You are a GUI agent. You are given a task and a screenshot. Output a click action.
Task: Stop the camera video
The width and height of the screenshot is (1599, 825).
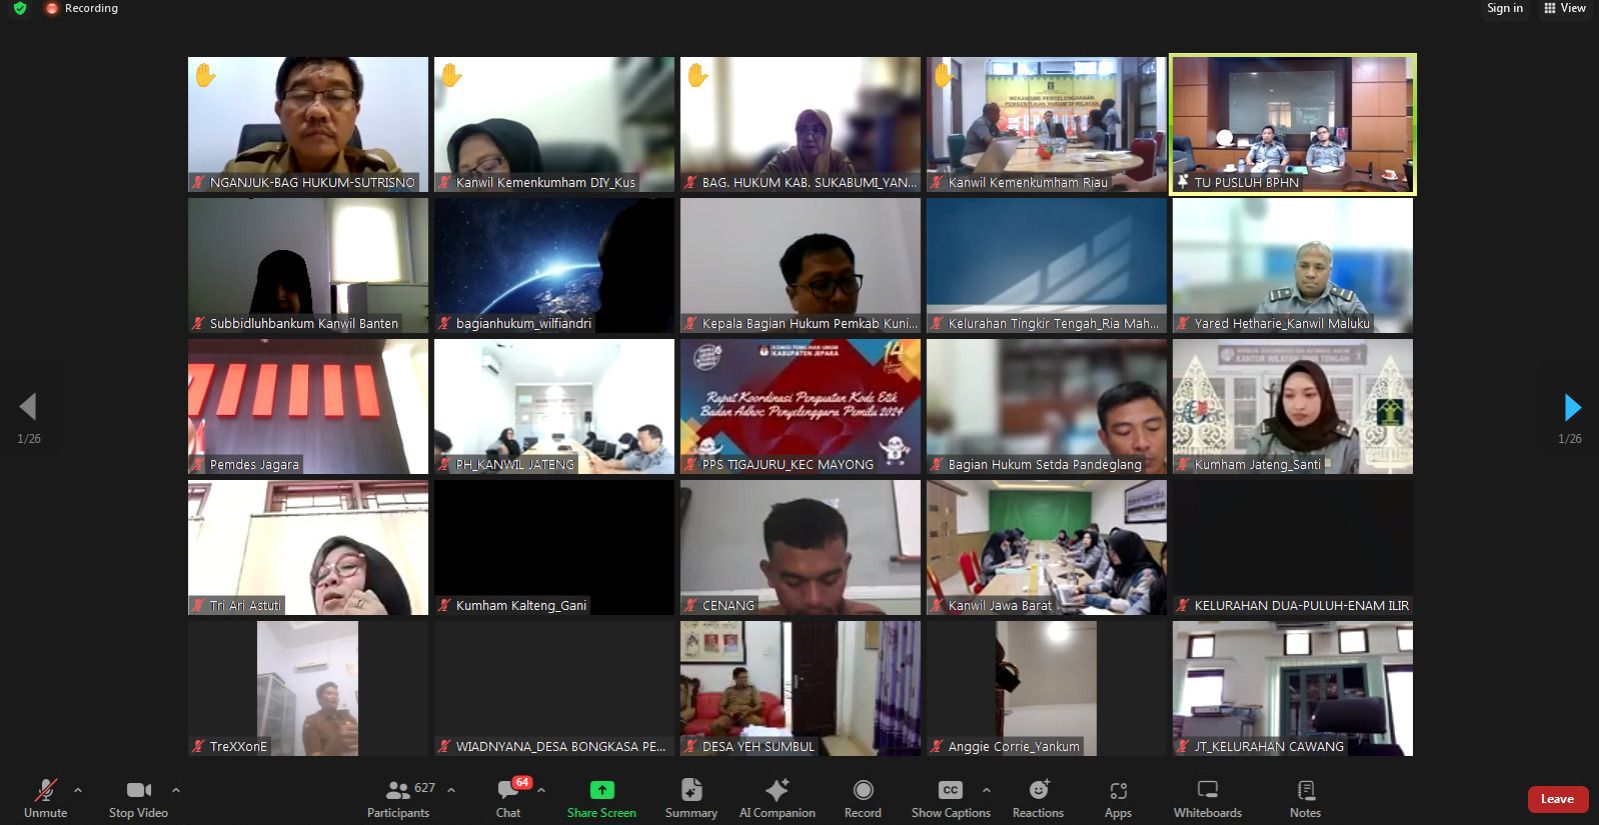[x=138, y=799]
